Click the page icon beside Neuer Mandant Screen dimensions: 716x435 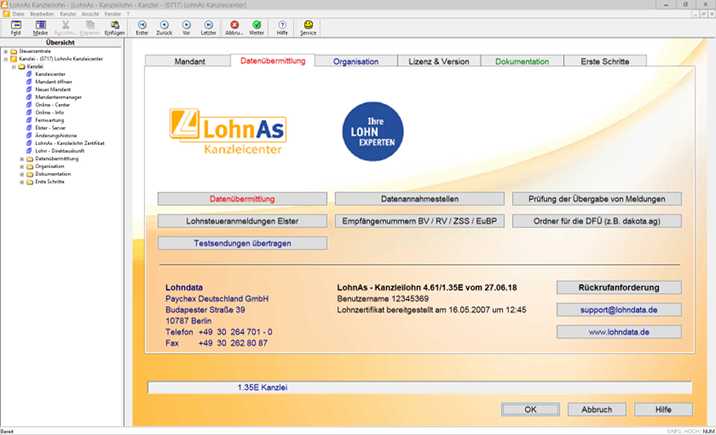(29, 89)
